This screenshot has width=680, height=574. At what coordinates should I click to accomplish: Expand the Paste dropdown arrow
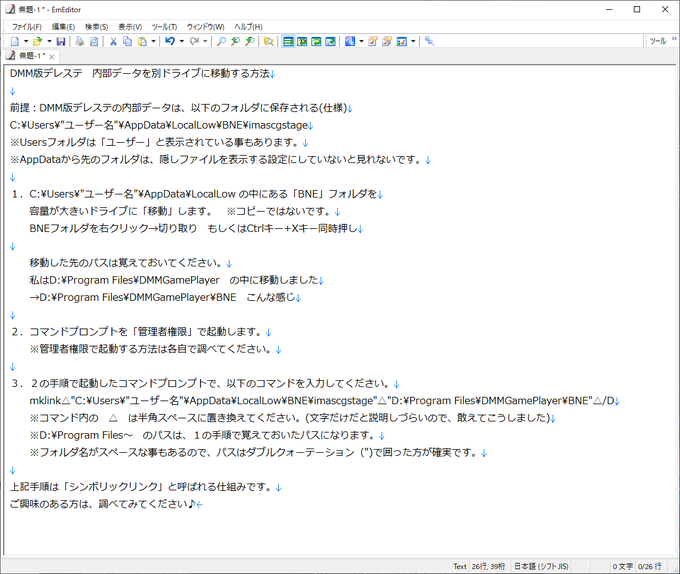[x=153, y=41]
